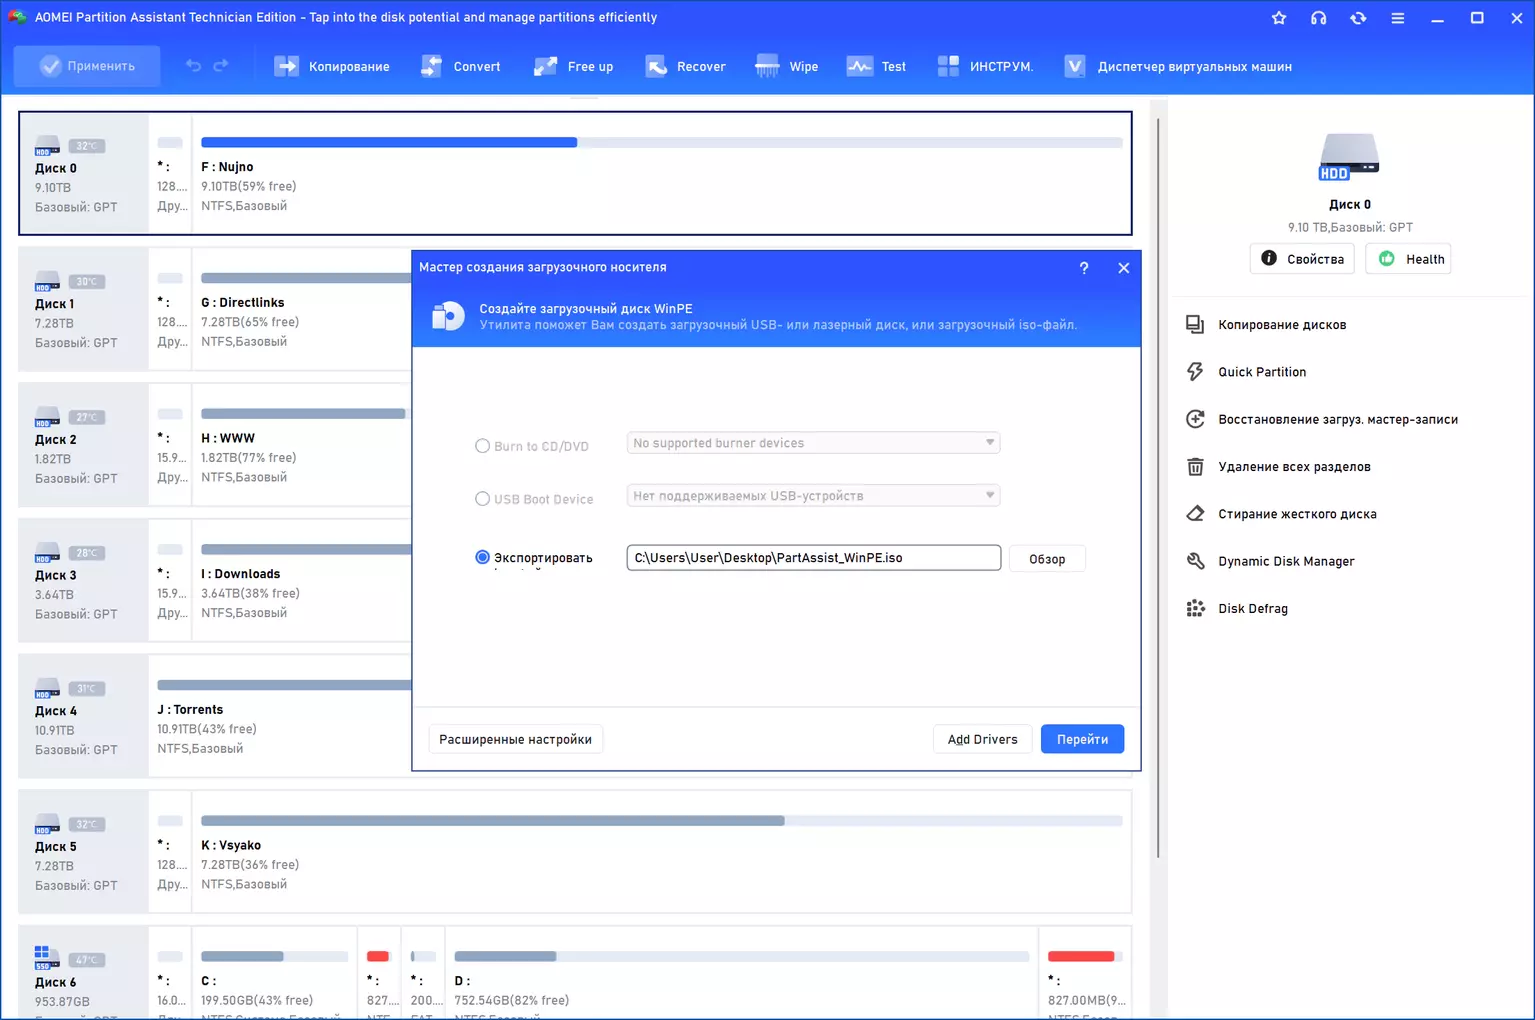
Task: Open the hamburger menu icon
Action: 1398,18
